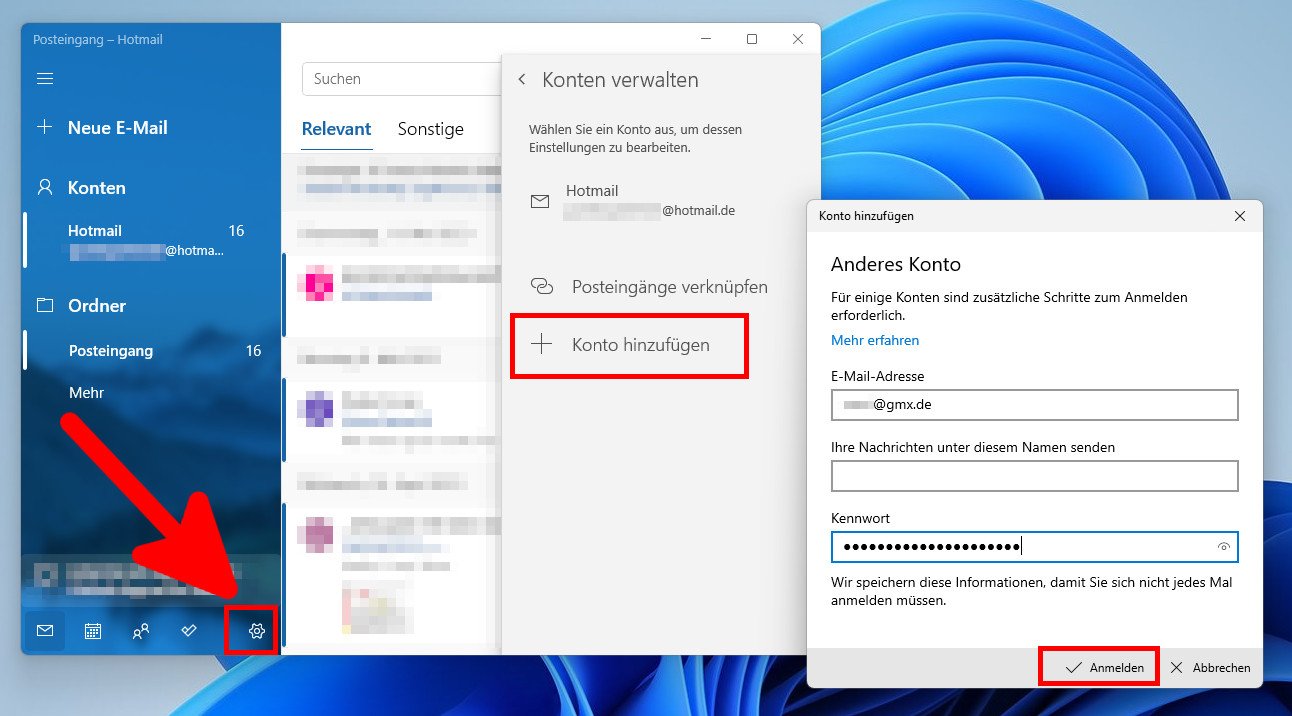The height and width of the screenshot is (716, 1292).
Task: Click the plus icon next to Konto hinzufügen
Action: 541,344
